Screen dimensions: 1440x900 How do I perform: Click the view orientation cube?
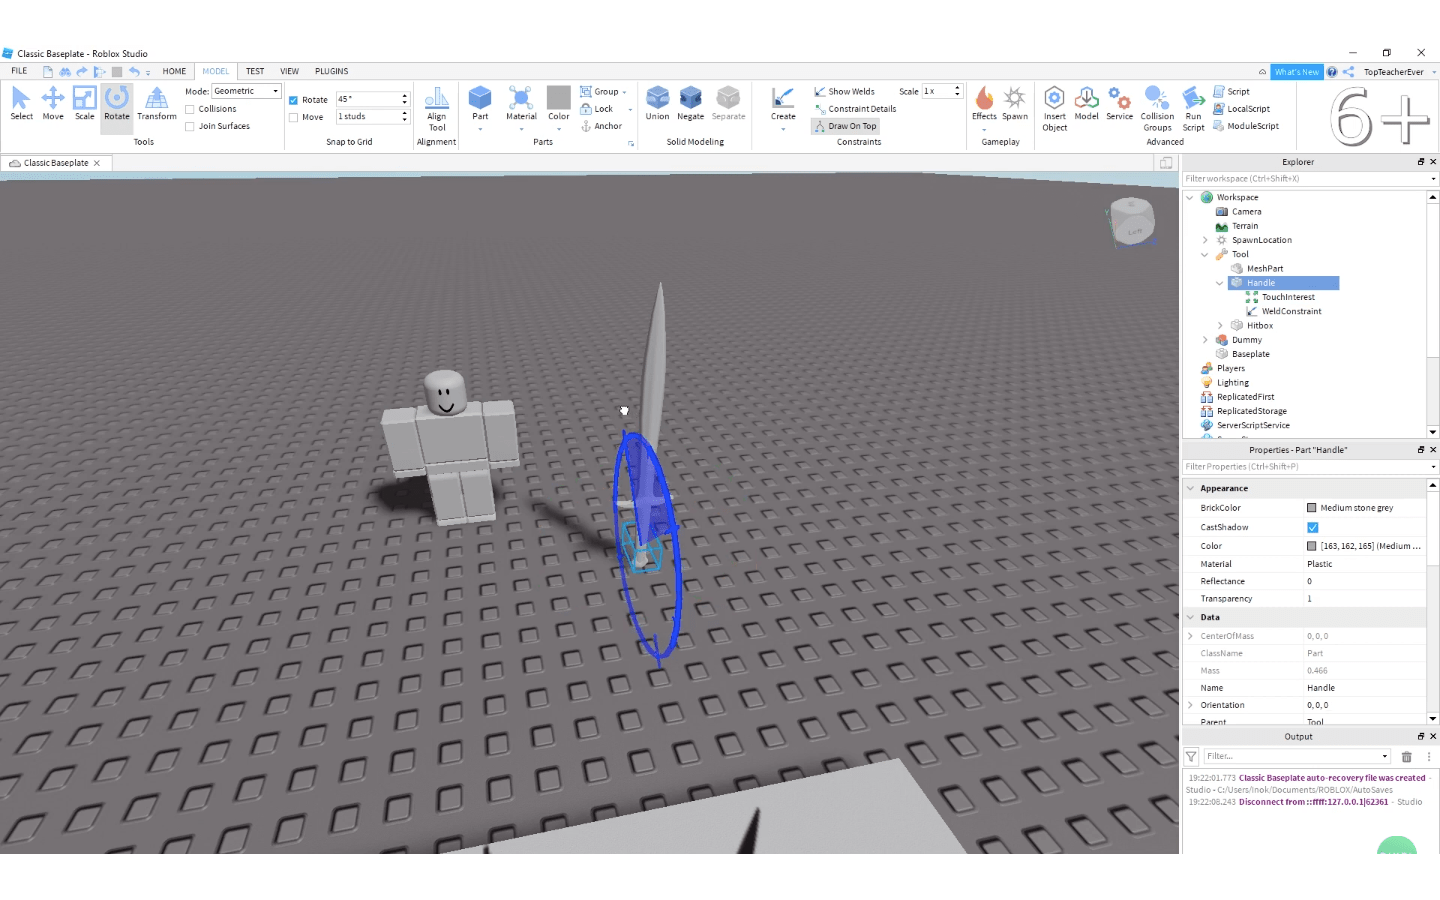coord(1132,221)
